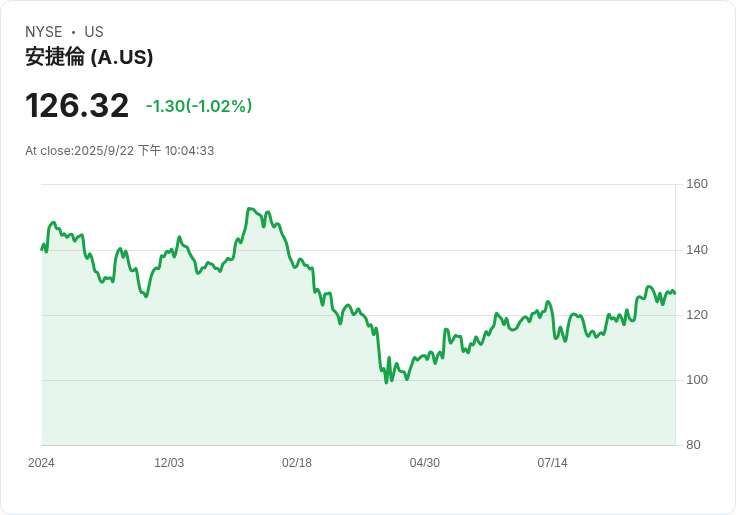Click the rightmost end of the price line
The width and height of the screenshot is (736, 515).
(675, 293)
